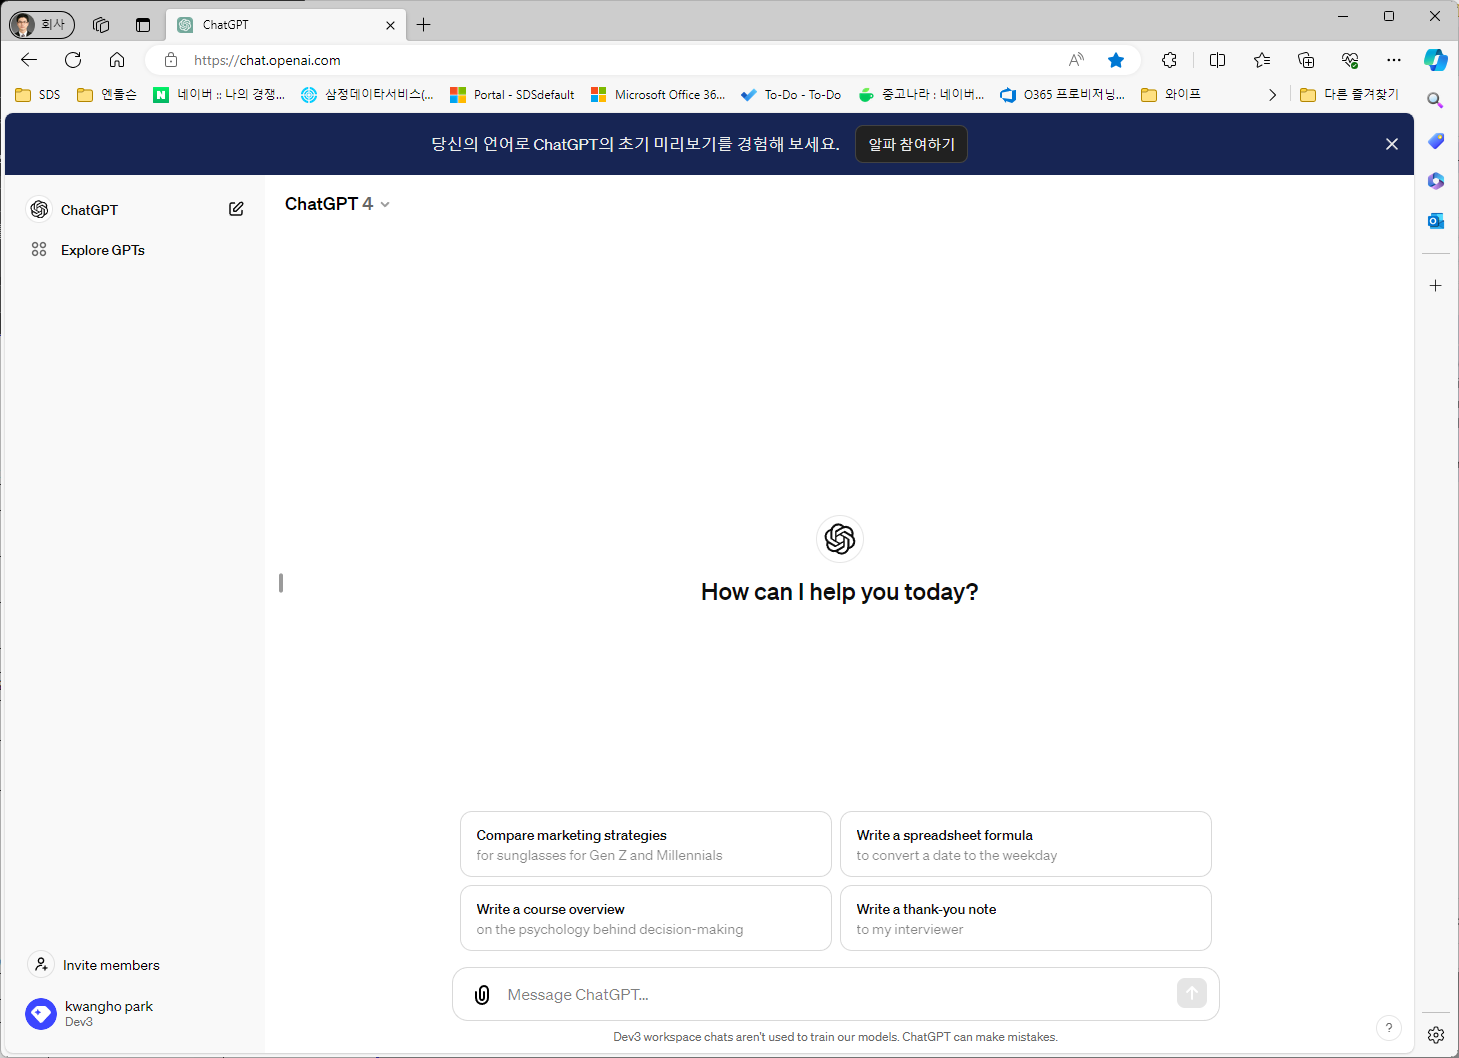Open the Edge sidebar settings gear
Screen dimensions: 1459x1058
[1436, 1035]
